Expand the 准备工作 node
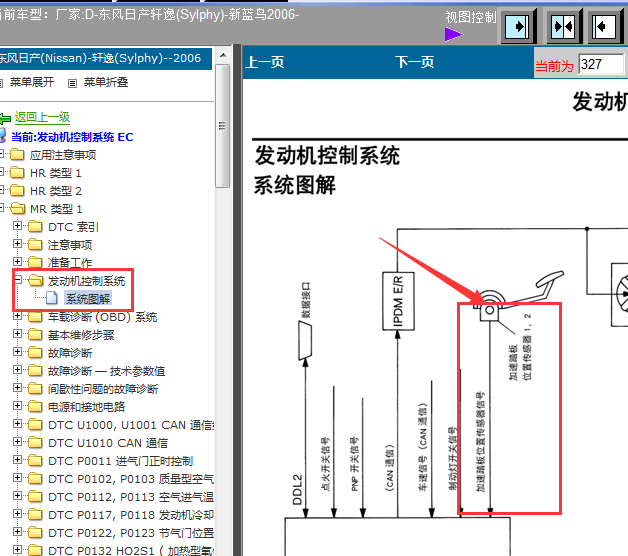This screenshot has width=628, height=556. (x=17, y=262)
